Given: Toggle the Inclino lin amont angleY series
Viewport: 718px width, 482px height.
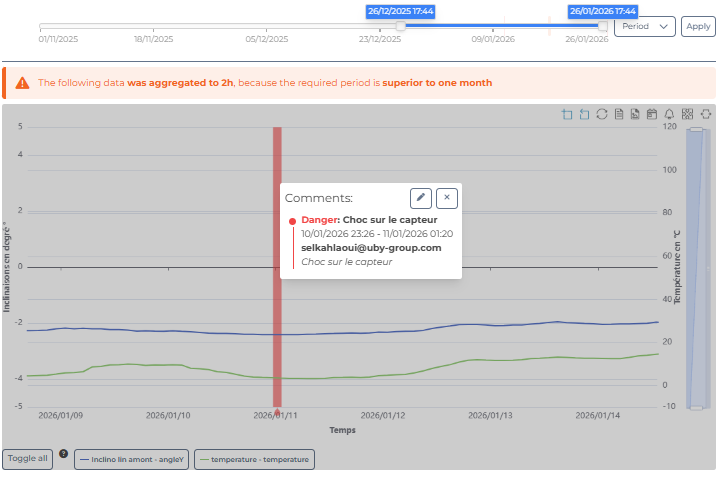Looking at the screenshot, I should pyautogui.click(x=132, y=460).
